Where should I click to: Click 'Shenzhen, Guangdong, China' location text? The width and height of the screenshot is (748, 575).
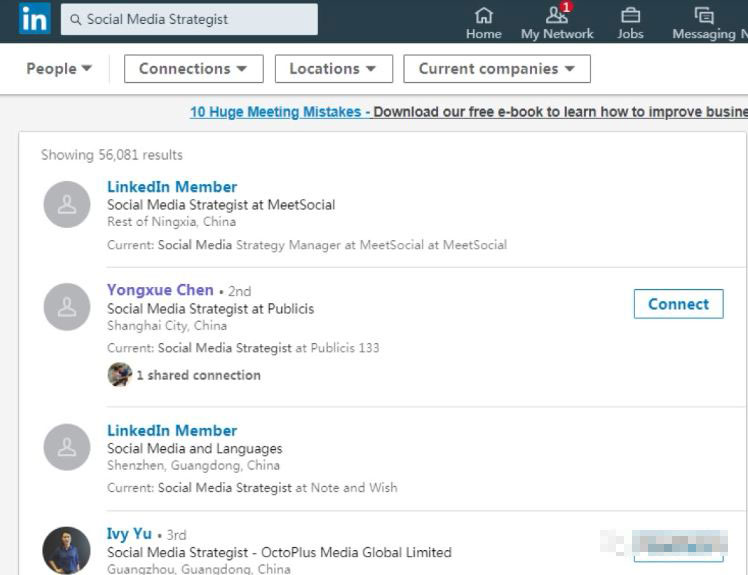(193, 465)
